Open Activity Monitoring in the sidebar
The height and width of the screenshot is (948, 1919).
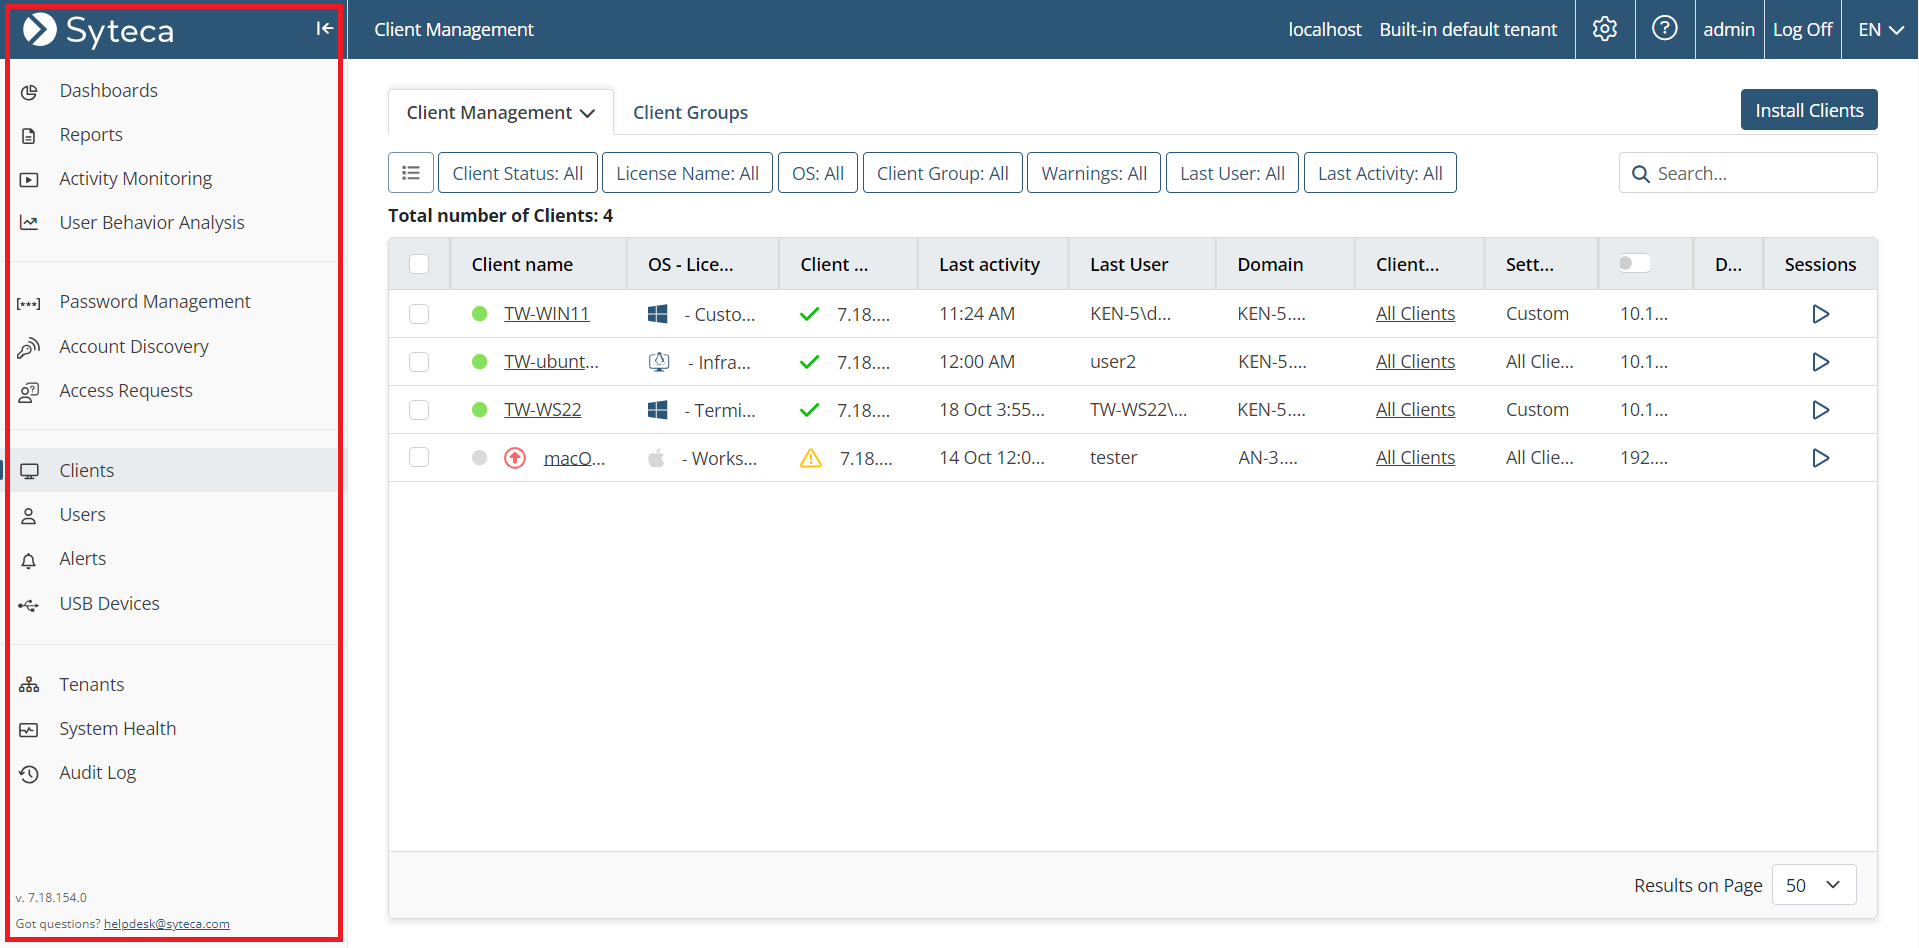tap(135, 179)
